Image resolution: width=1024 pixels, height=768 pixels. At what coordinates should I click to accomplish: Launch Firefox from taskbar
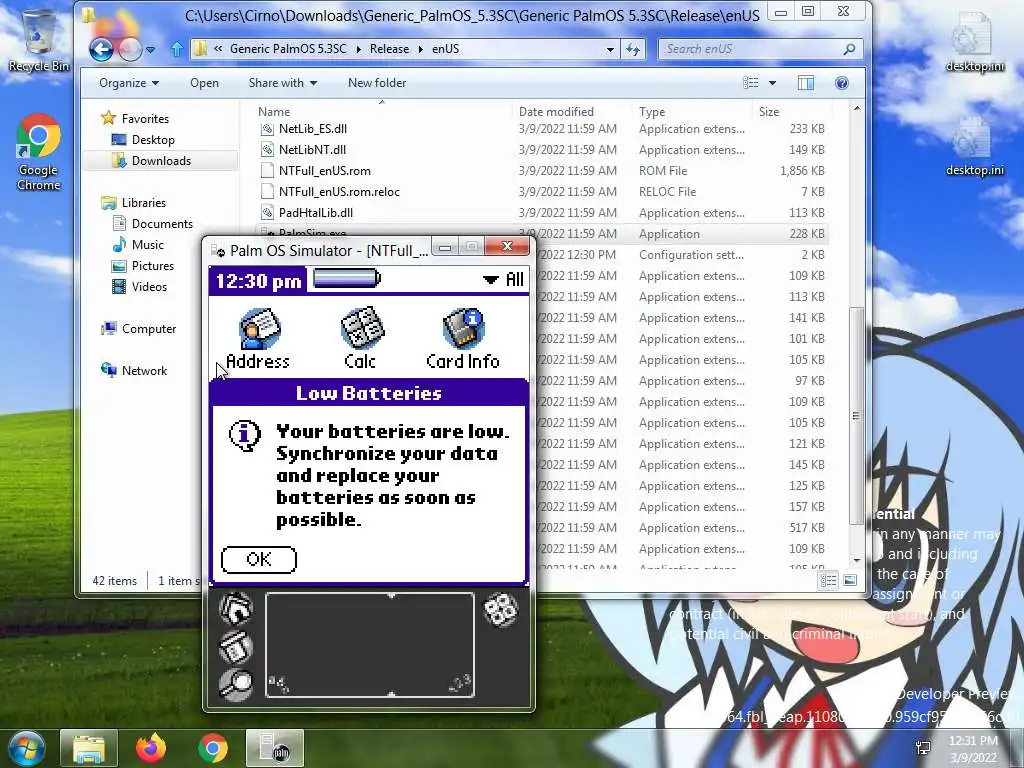tap(151, 748)
